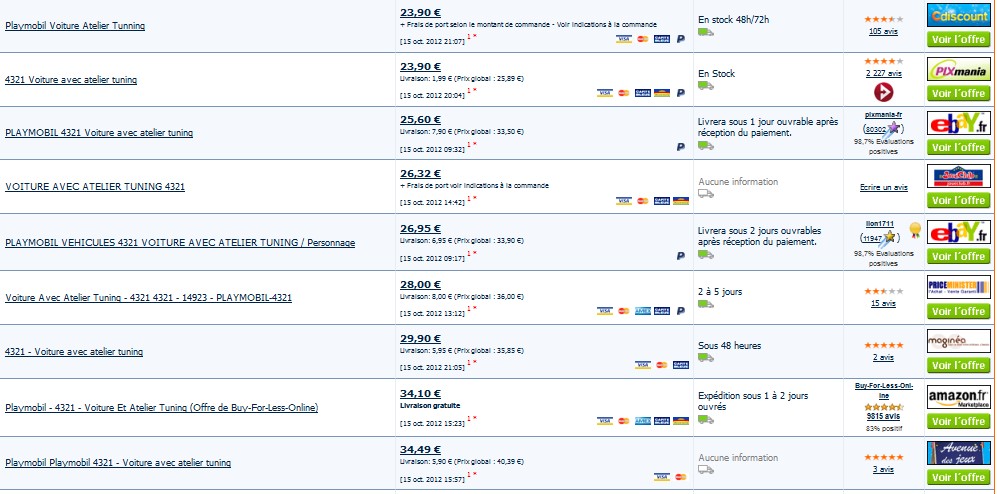The height and width of the screenshot is (494, 997).
Task: Click the MasterCard icon in the 34,49 € row
Action: (680, 477)
